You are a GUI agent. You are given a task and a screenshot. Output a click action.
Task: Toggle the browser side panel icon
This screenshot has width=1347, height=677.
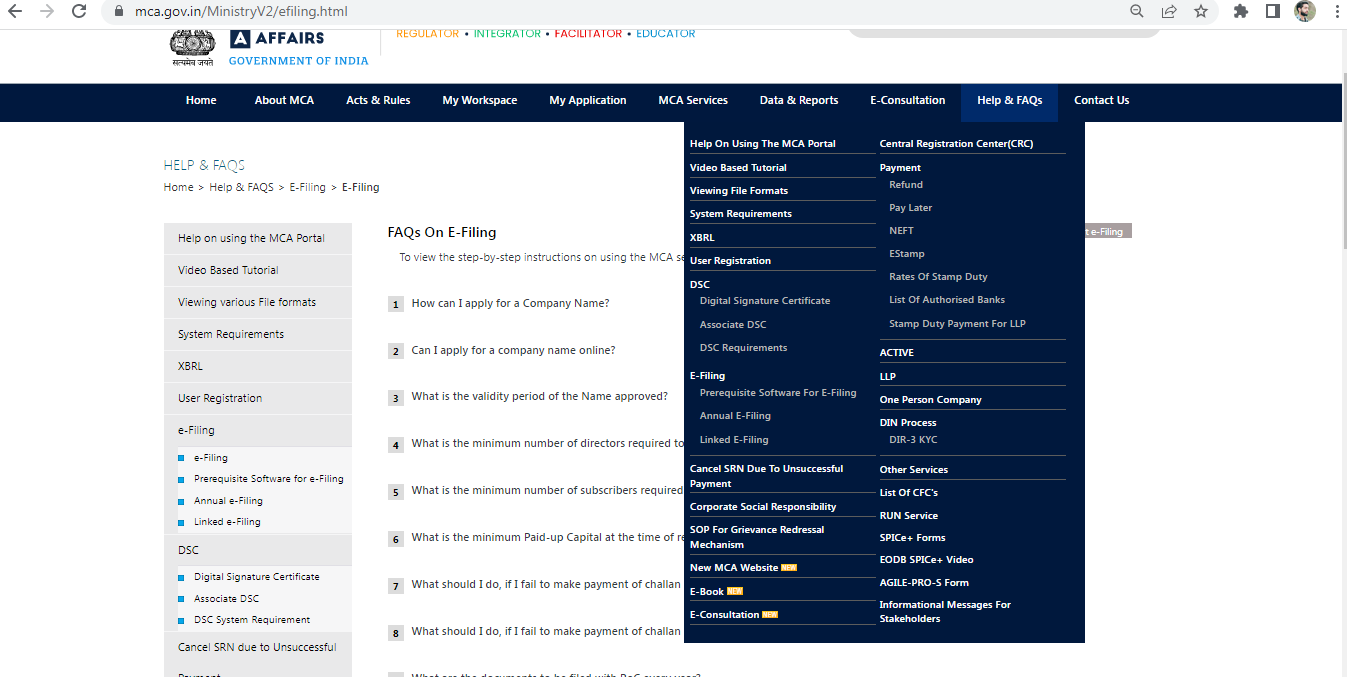[1272, 12]
